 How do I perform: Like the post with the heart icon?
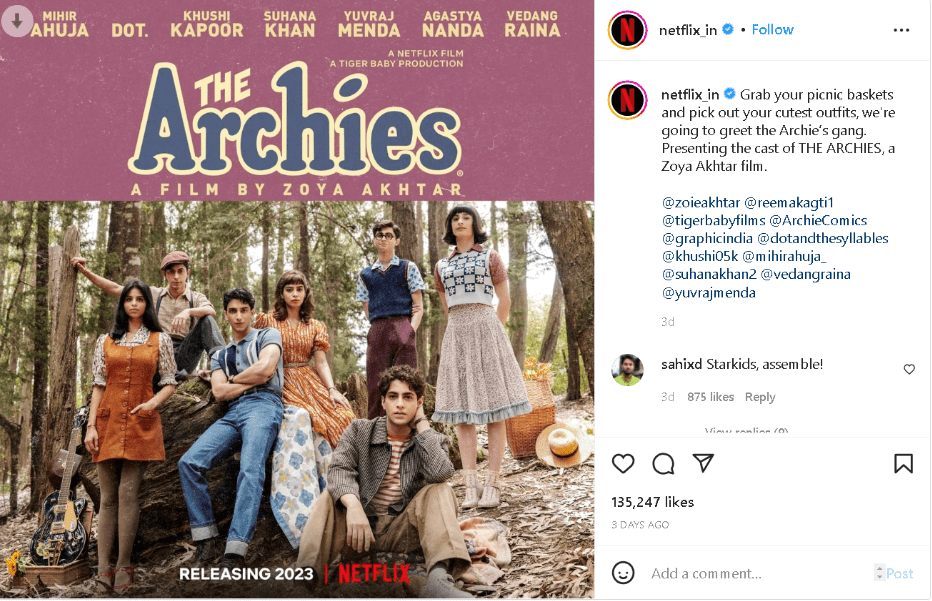tap(623, 464)
